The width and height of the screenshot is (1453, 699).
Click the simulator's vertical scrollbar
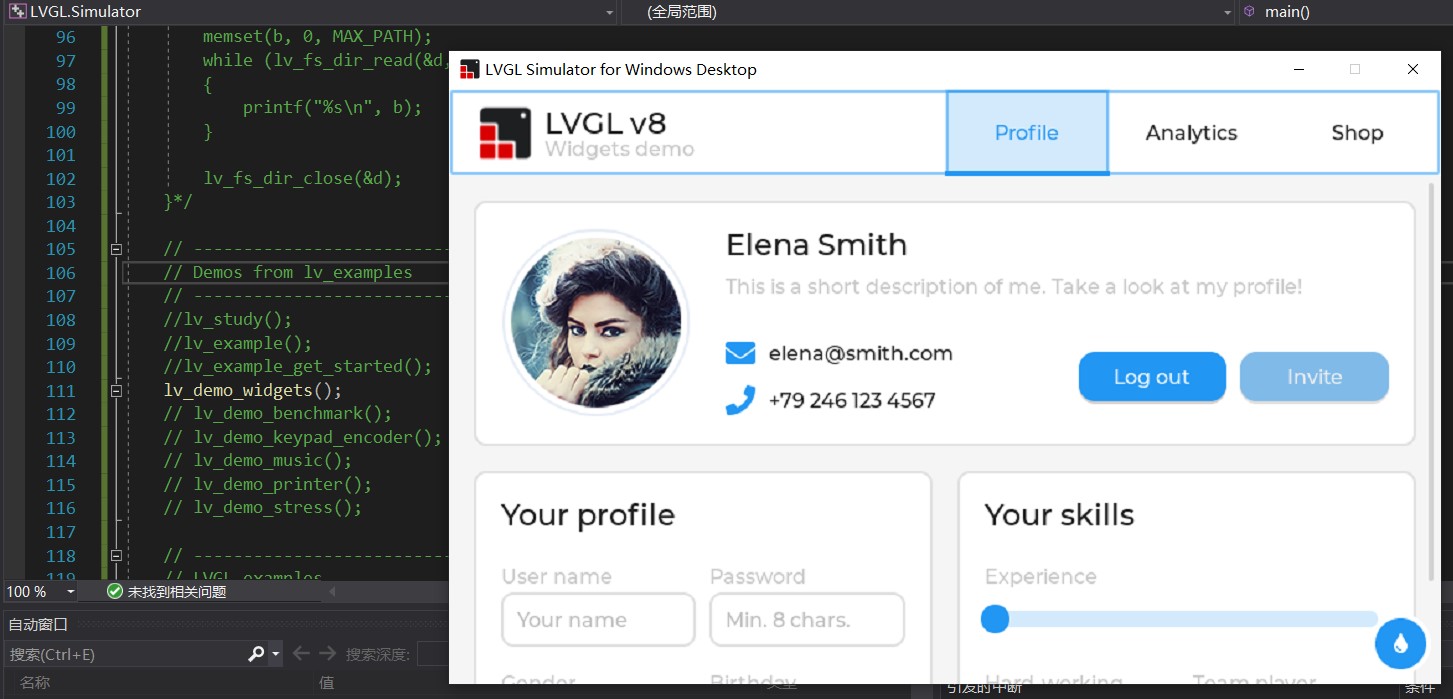(1432, 380)
